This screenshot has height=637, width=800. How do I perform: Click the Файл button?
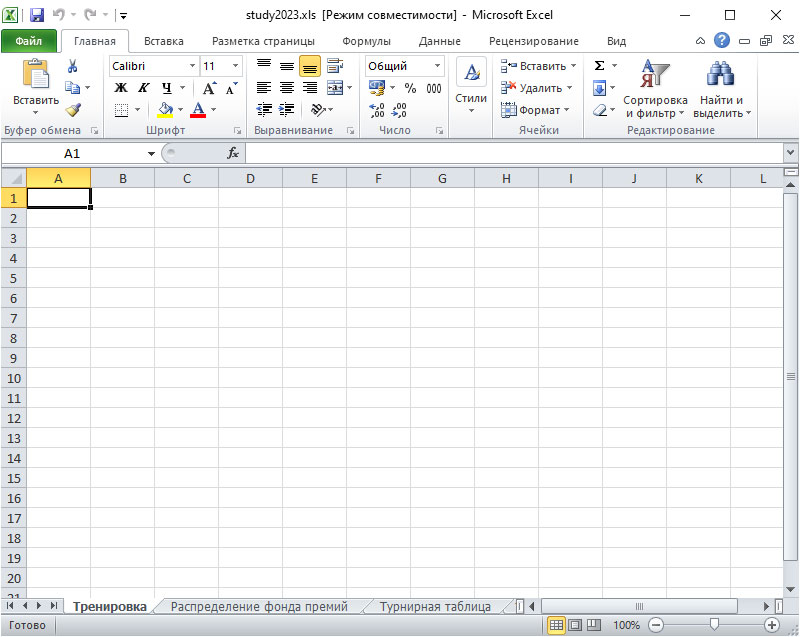28,41
